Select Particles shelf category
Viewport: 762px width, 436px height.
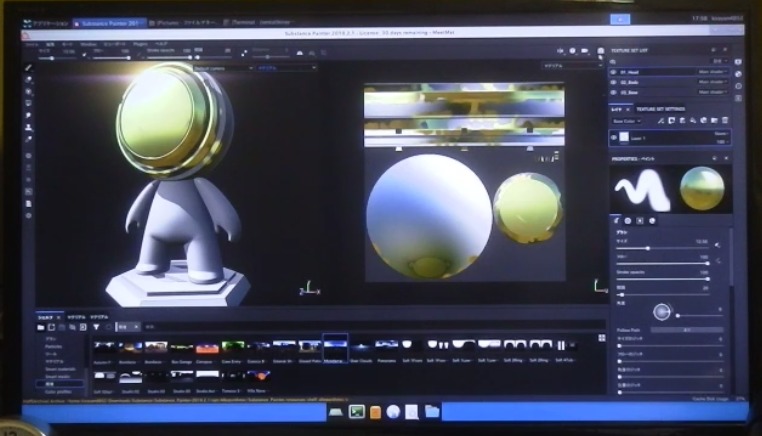(53, 347)
